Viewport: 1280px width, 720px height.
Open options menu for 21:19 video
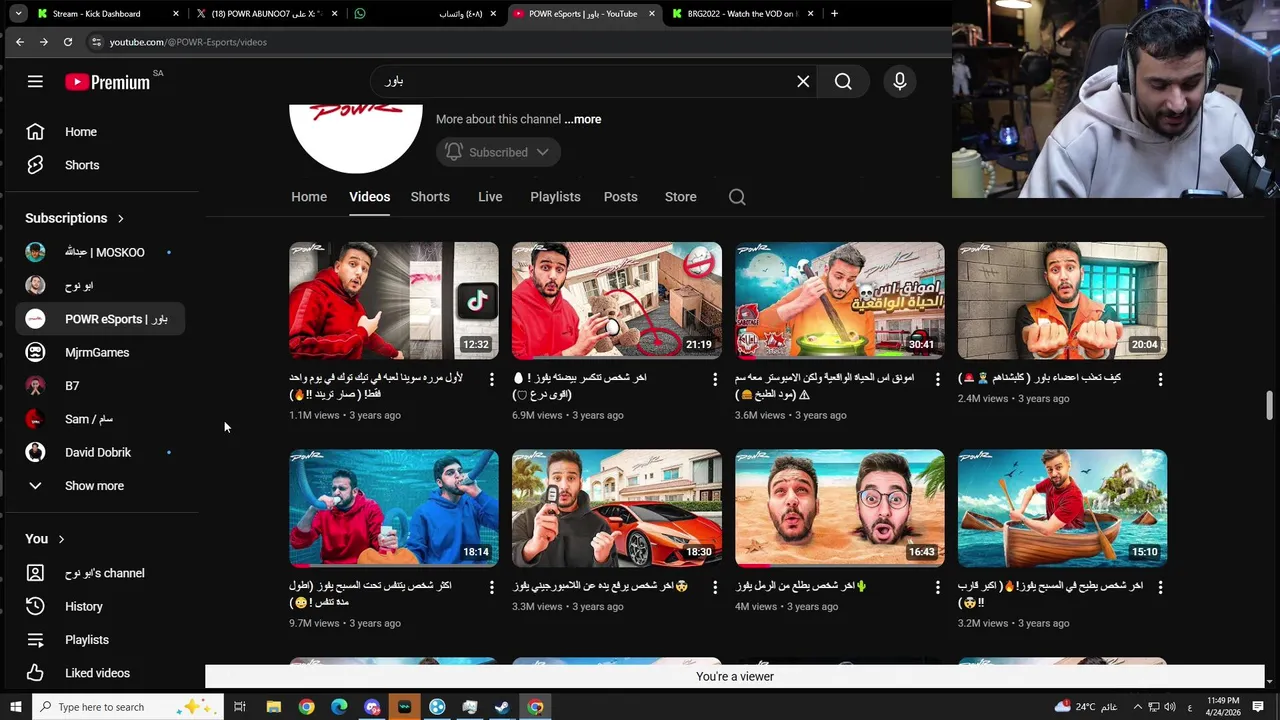[714, 379]
